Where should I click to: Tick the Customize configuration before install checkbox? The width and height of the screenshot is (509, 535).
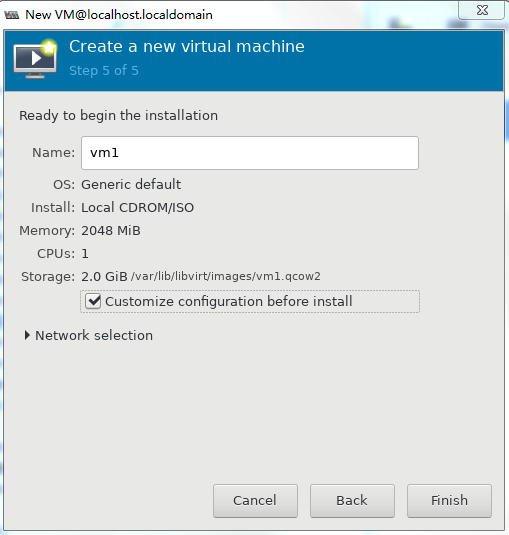pos(93,301)
